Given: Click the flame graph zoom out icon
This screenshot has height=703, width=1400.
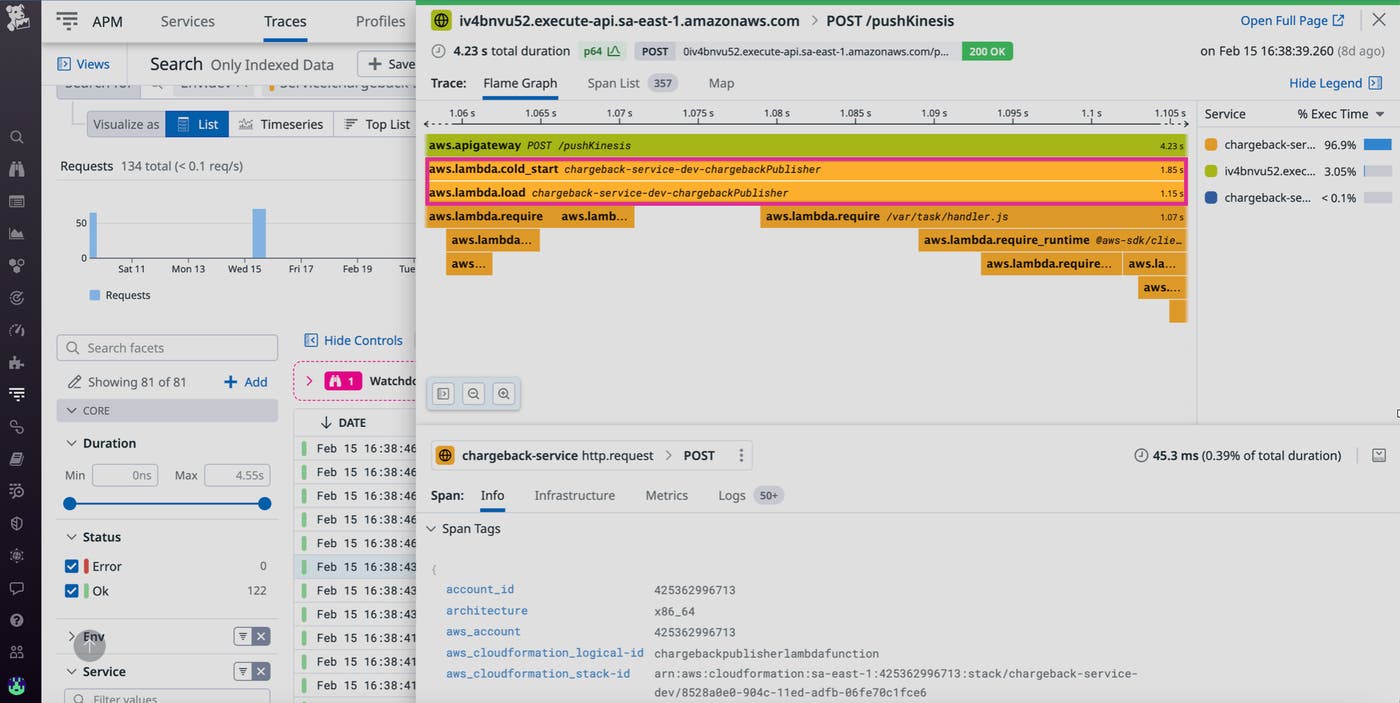Looking at the screenshot, I should tap(474, 394).
